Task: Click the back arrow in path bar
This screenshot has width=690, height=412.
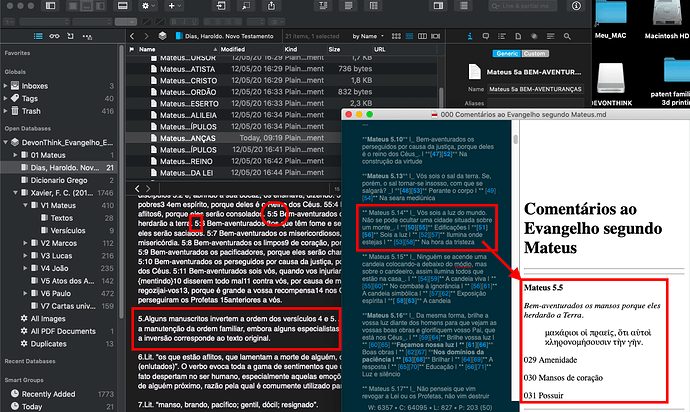Action: (x=133, y=36)
